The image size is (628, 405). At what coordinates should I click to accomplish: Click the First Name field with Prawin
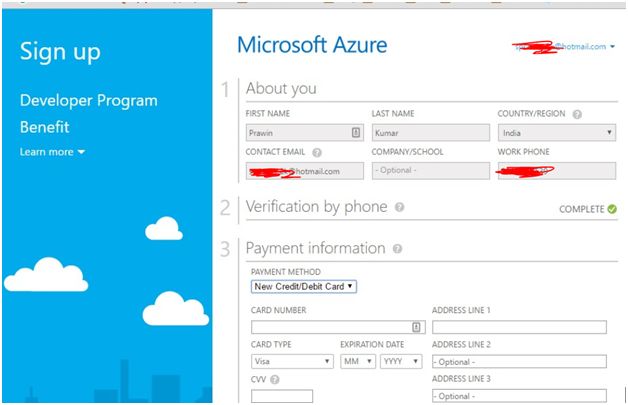tap(305, 133)
